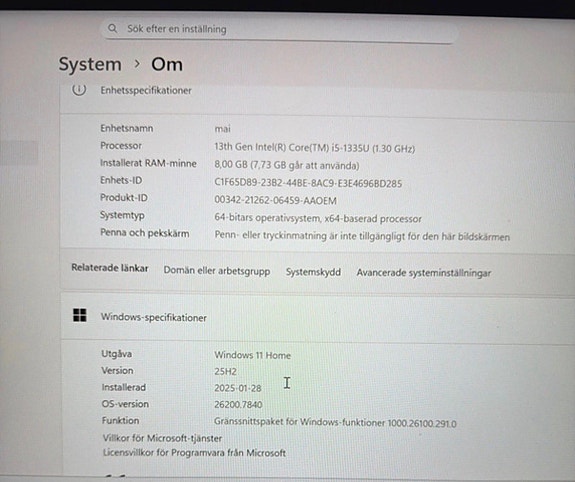This screenshot has height=482, width=575.
Task: Click the breadcrumb chevron after System
Action: (x=137, y=64)
